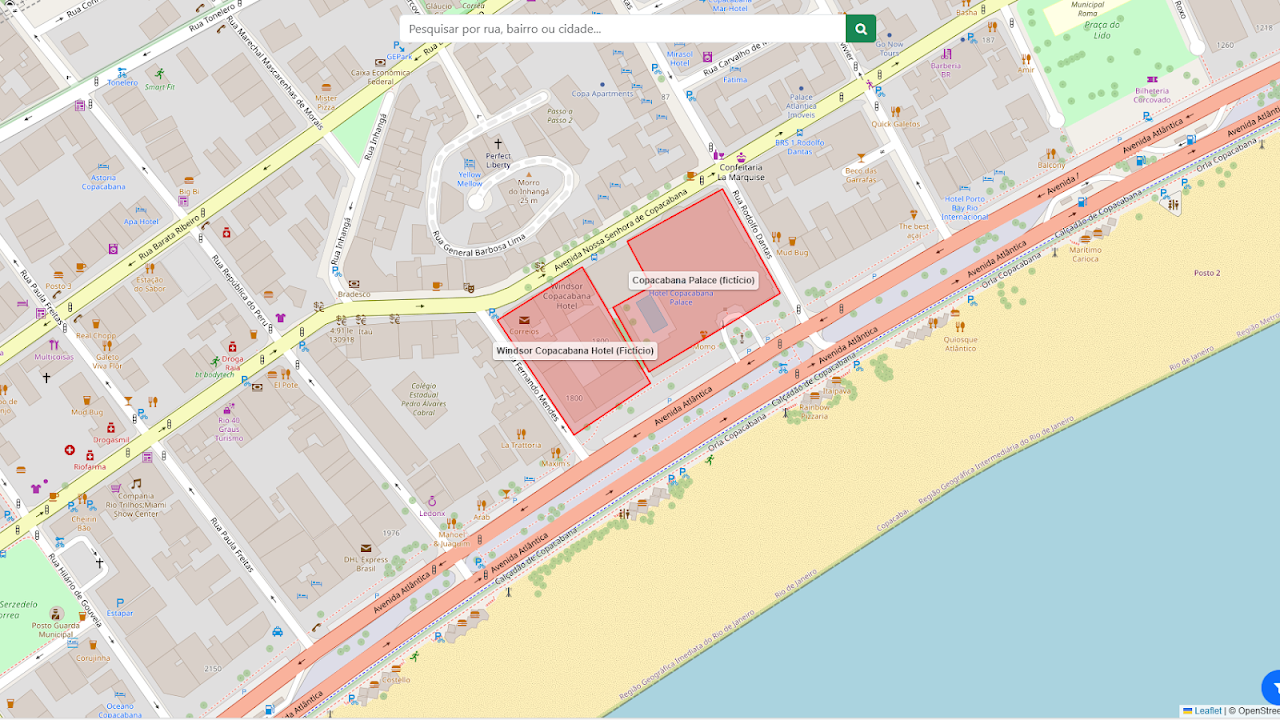
Task: Click the Posto Guarda Municipal icon
Action: click(x=56, y=613)
